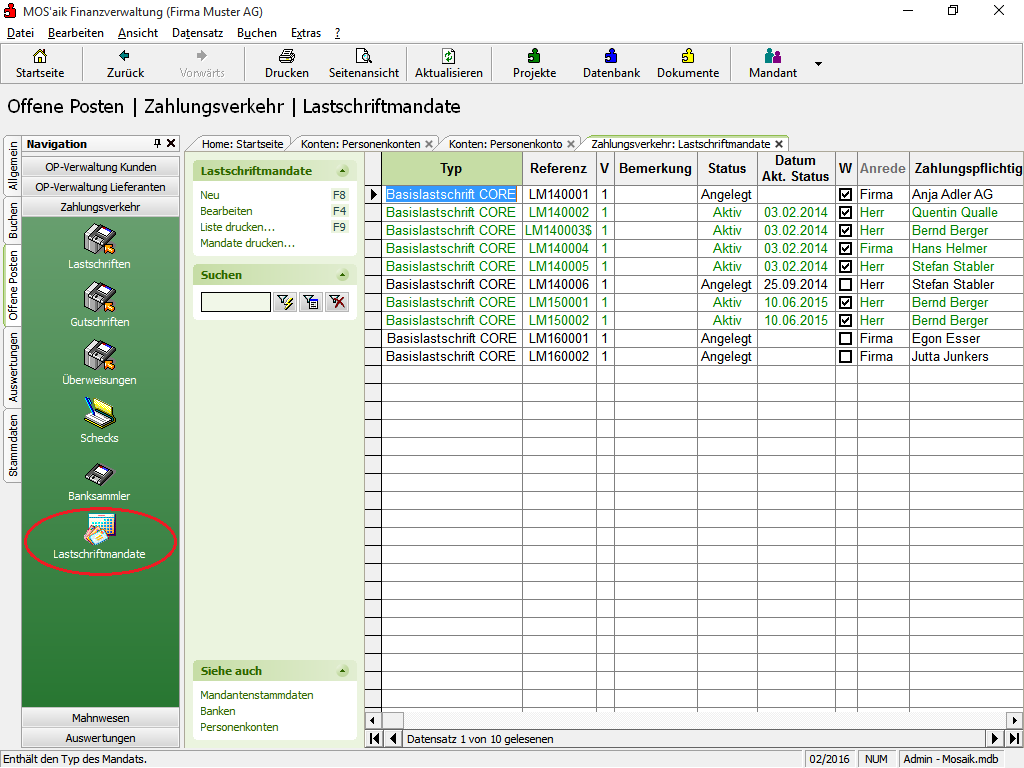Screen dimensions: 1024x768
Task: Toggle W checkbox for reference LM140005
Action: tap(845, 266)
